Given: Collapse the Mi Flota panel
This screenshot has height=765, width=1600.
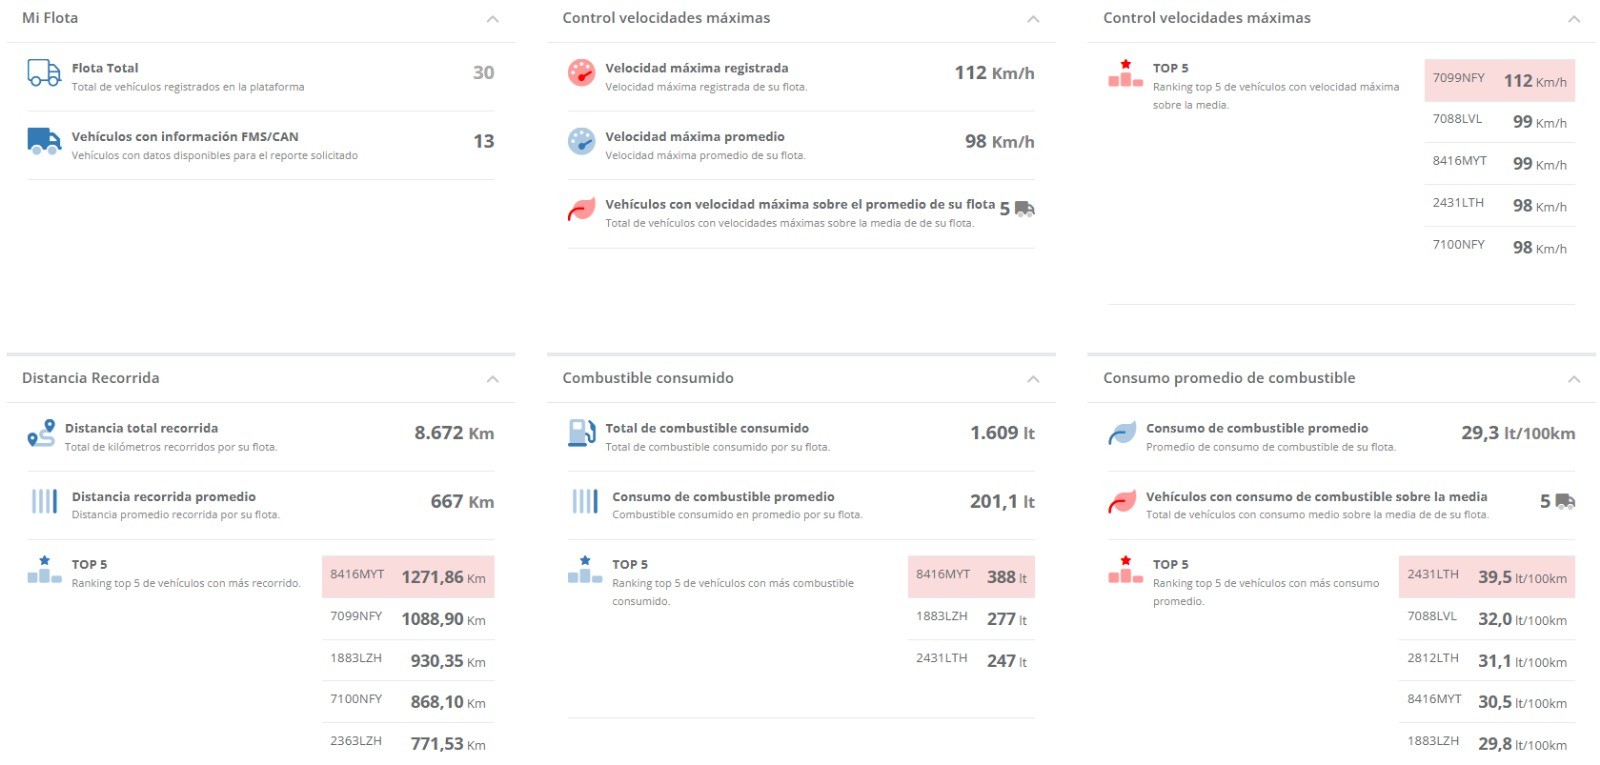Looking at the screenshot, I should point(492,19).
